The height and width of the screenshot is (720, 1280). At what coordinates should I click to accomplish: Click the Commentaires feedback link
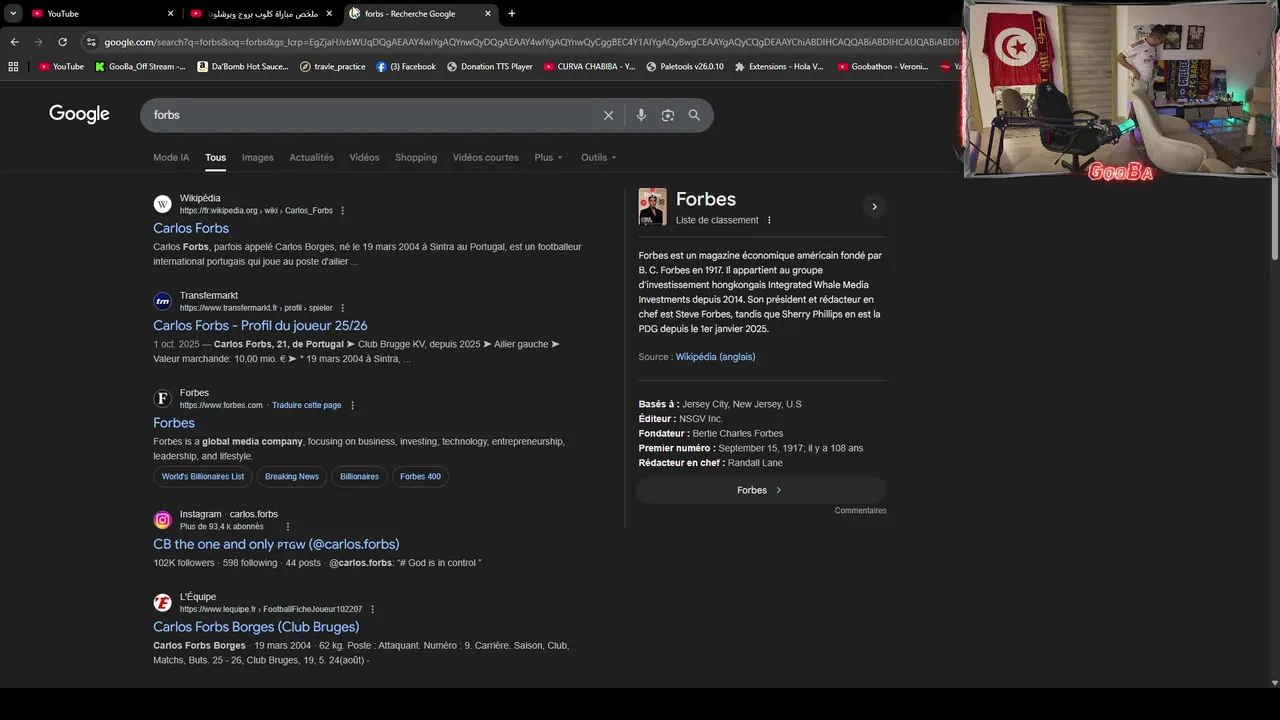pos(860,510)
